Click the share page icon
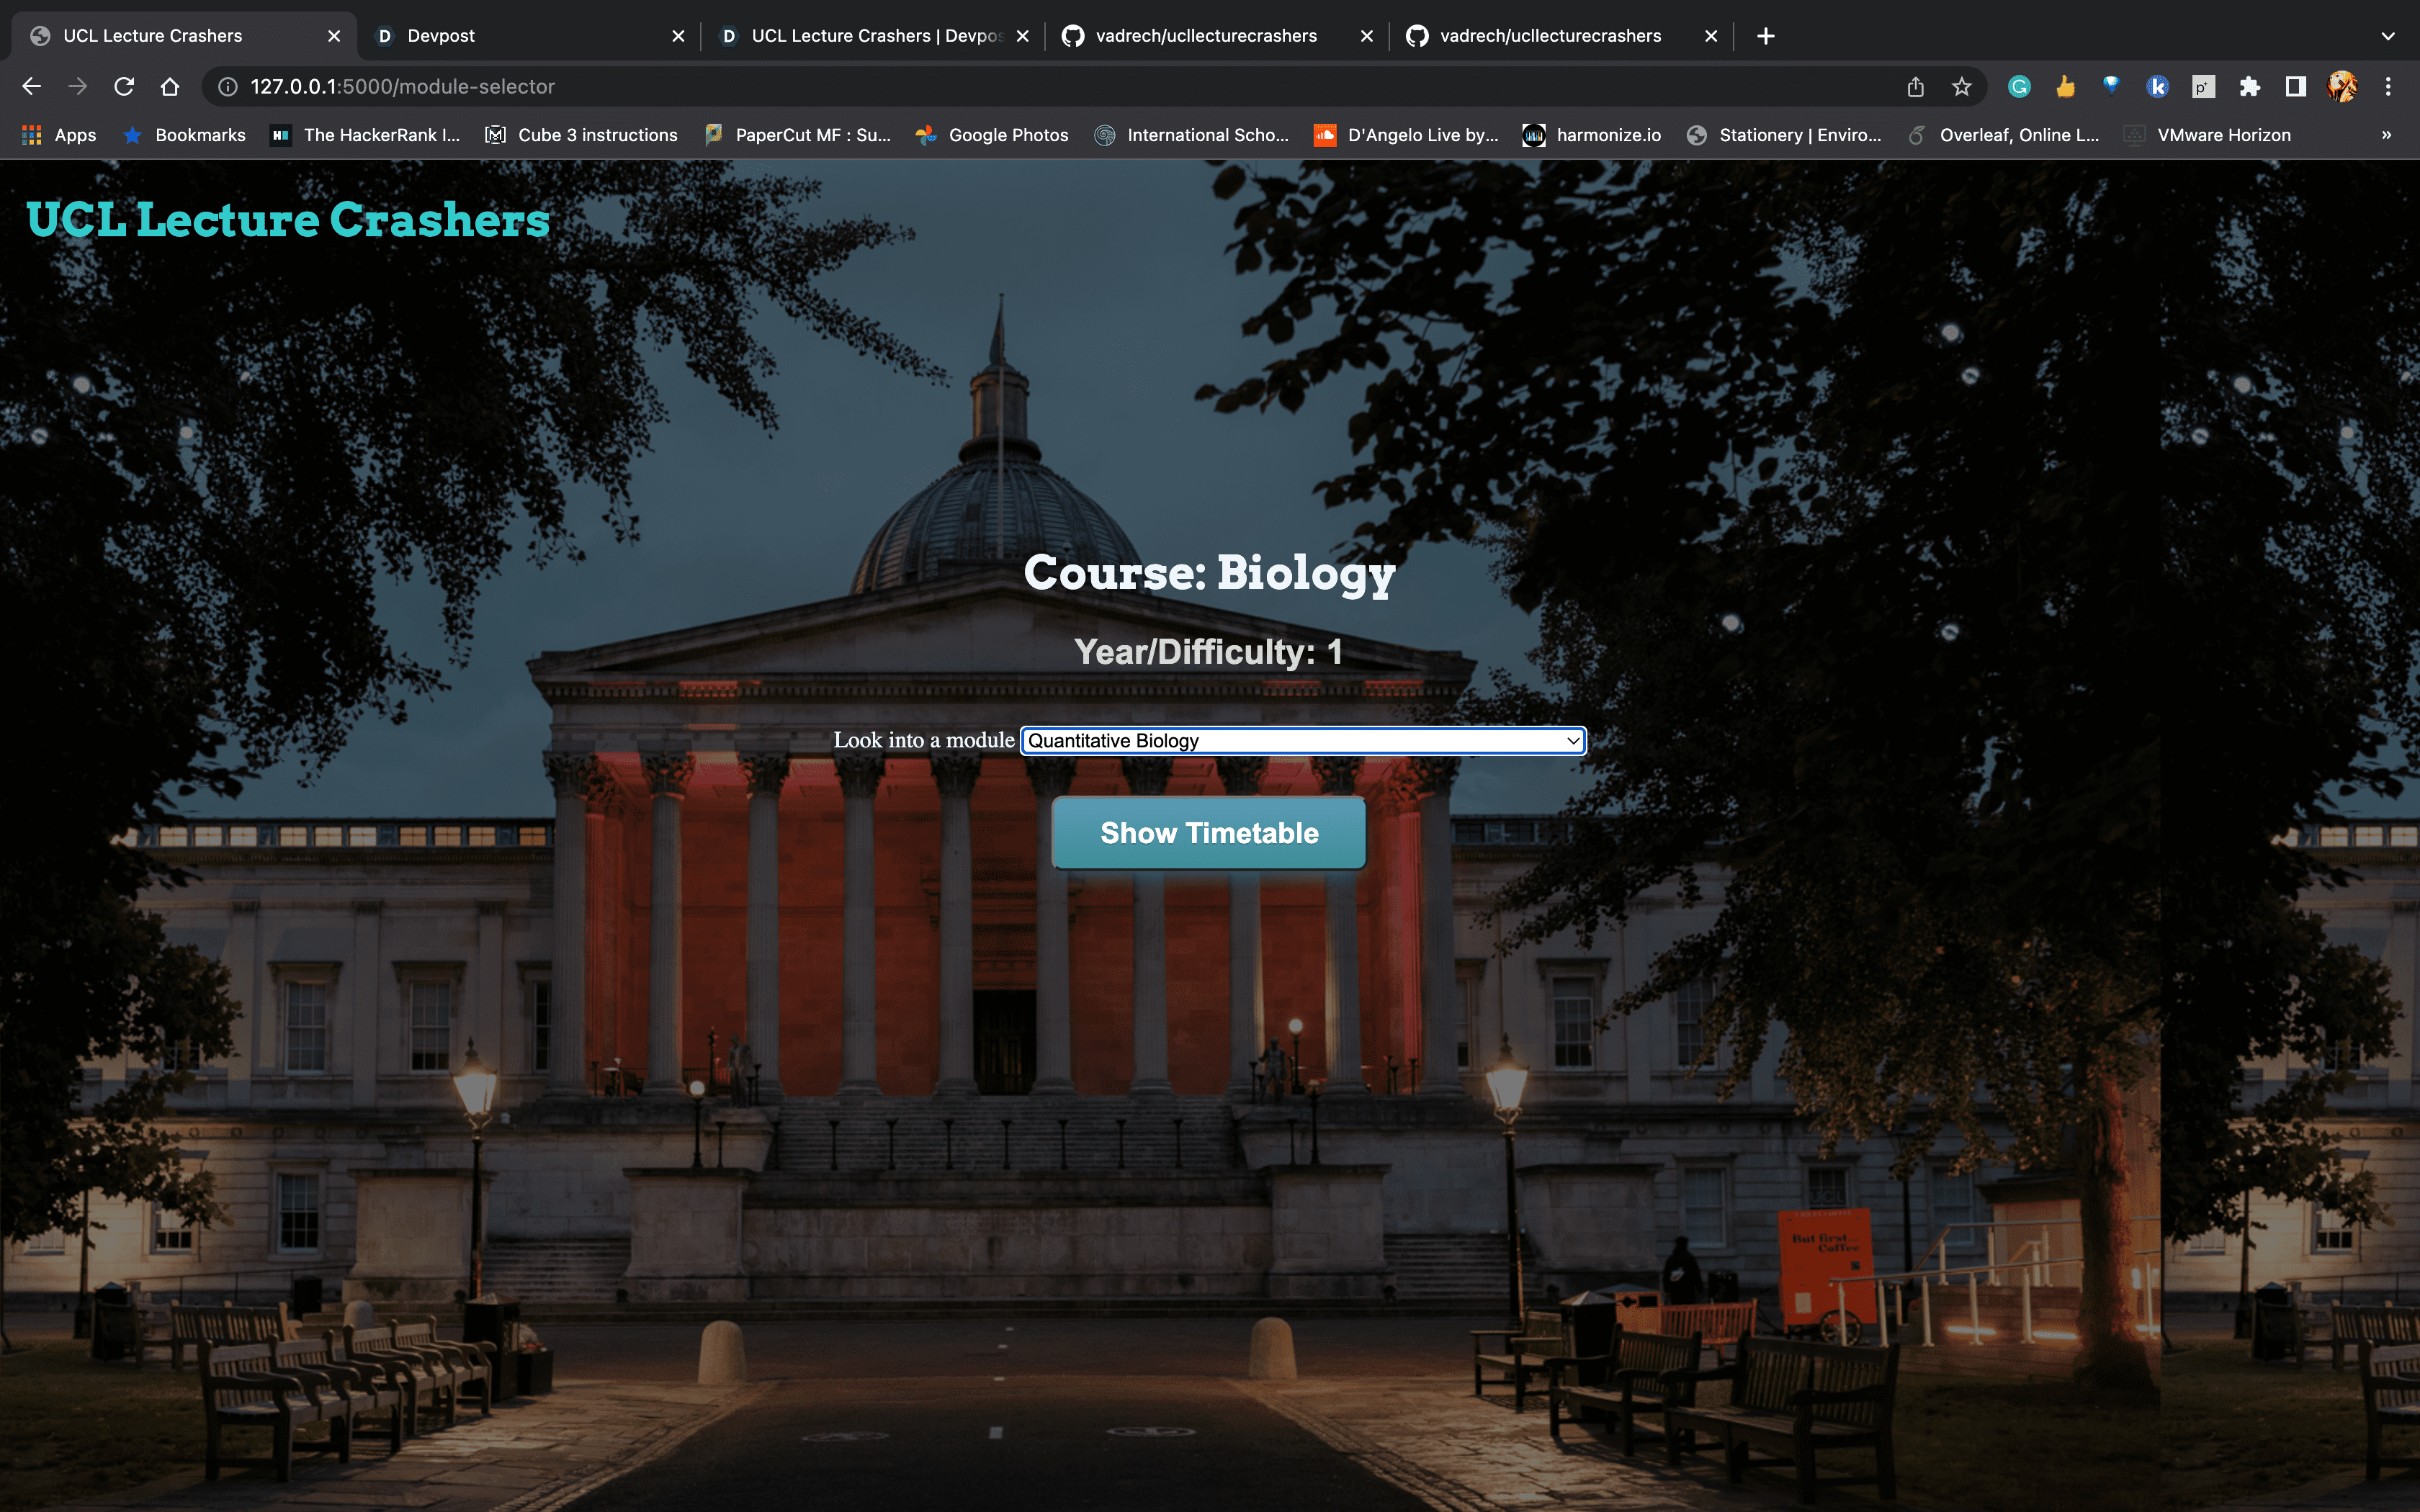 [1915, 87]
